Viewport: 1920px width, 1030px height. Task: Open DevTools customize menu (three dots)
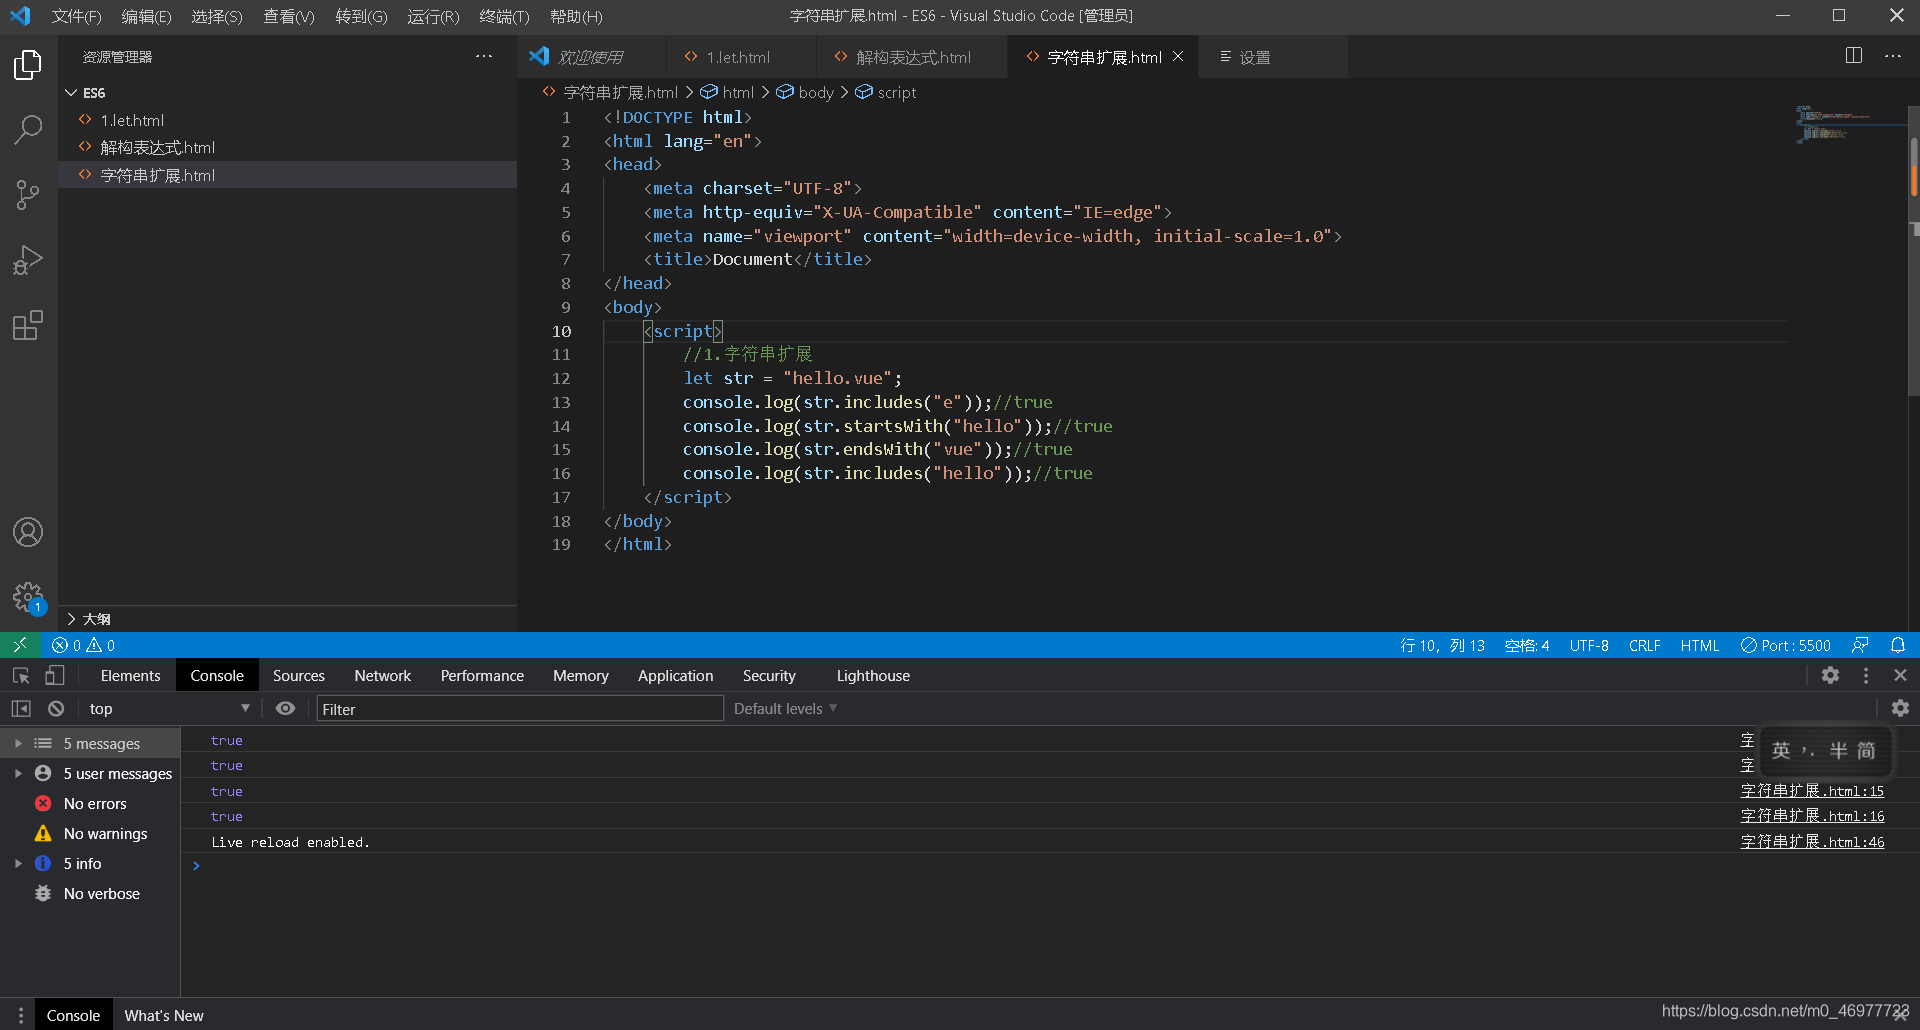point(1866,676)
